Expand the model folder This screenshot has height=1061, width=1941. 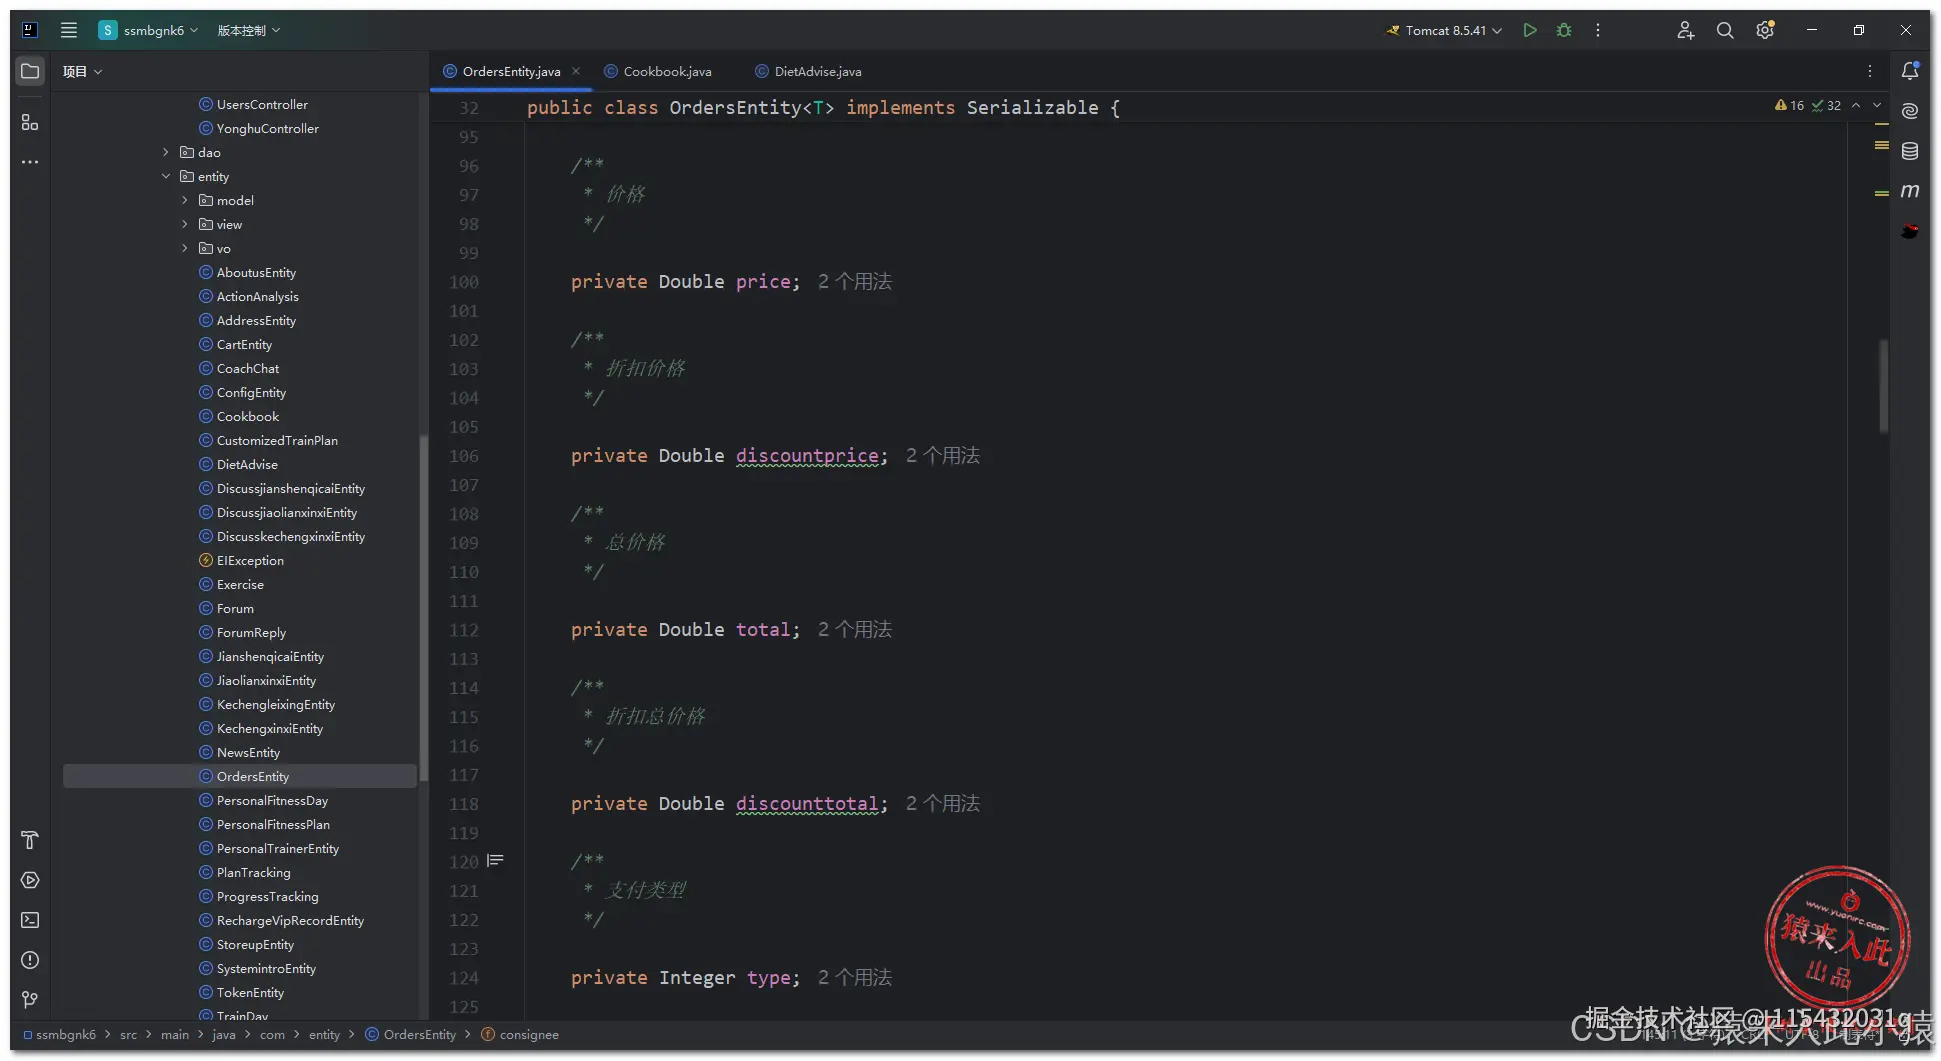185,200
